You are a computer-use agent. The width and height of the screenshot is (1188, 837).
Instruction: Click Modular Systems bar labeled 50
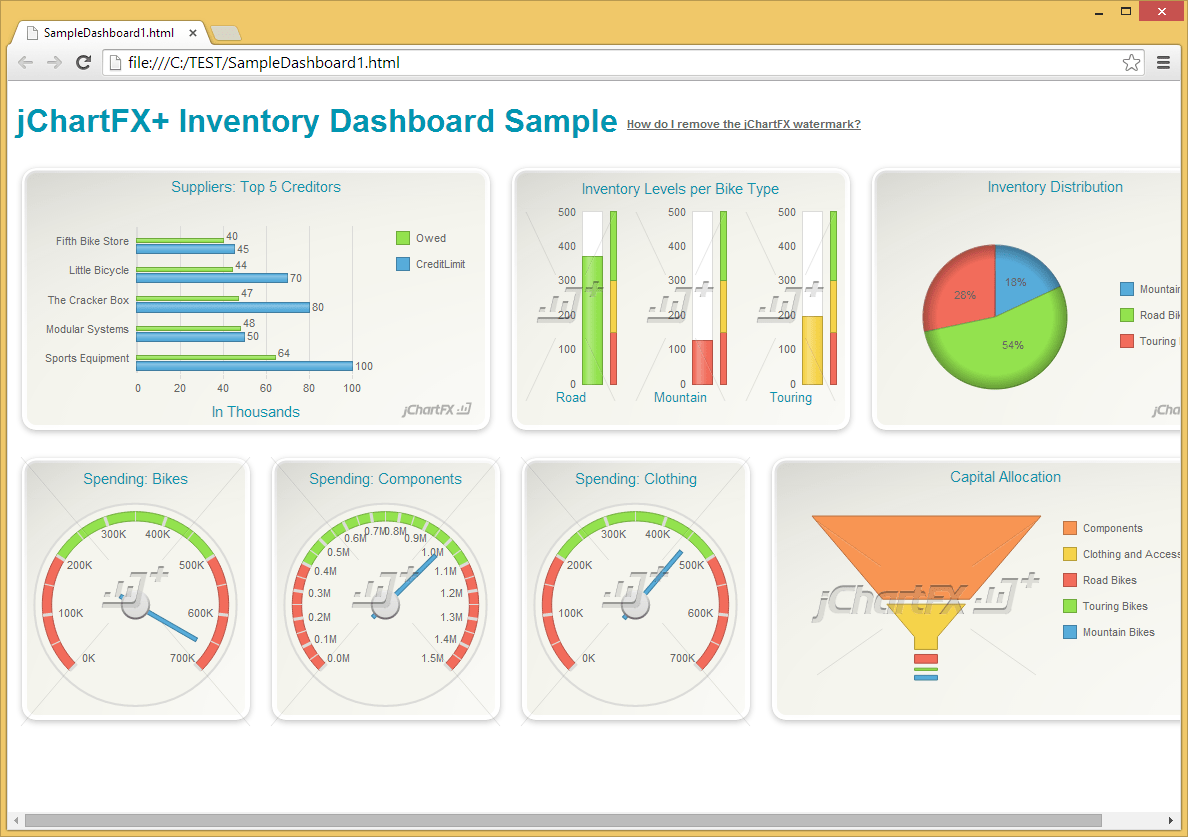190,336
